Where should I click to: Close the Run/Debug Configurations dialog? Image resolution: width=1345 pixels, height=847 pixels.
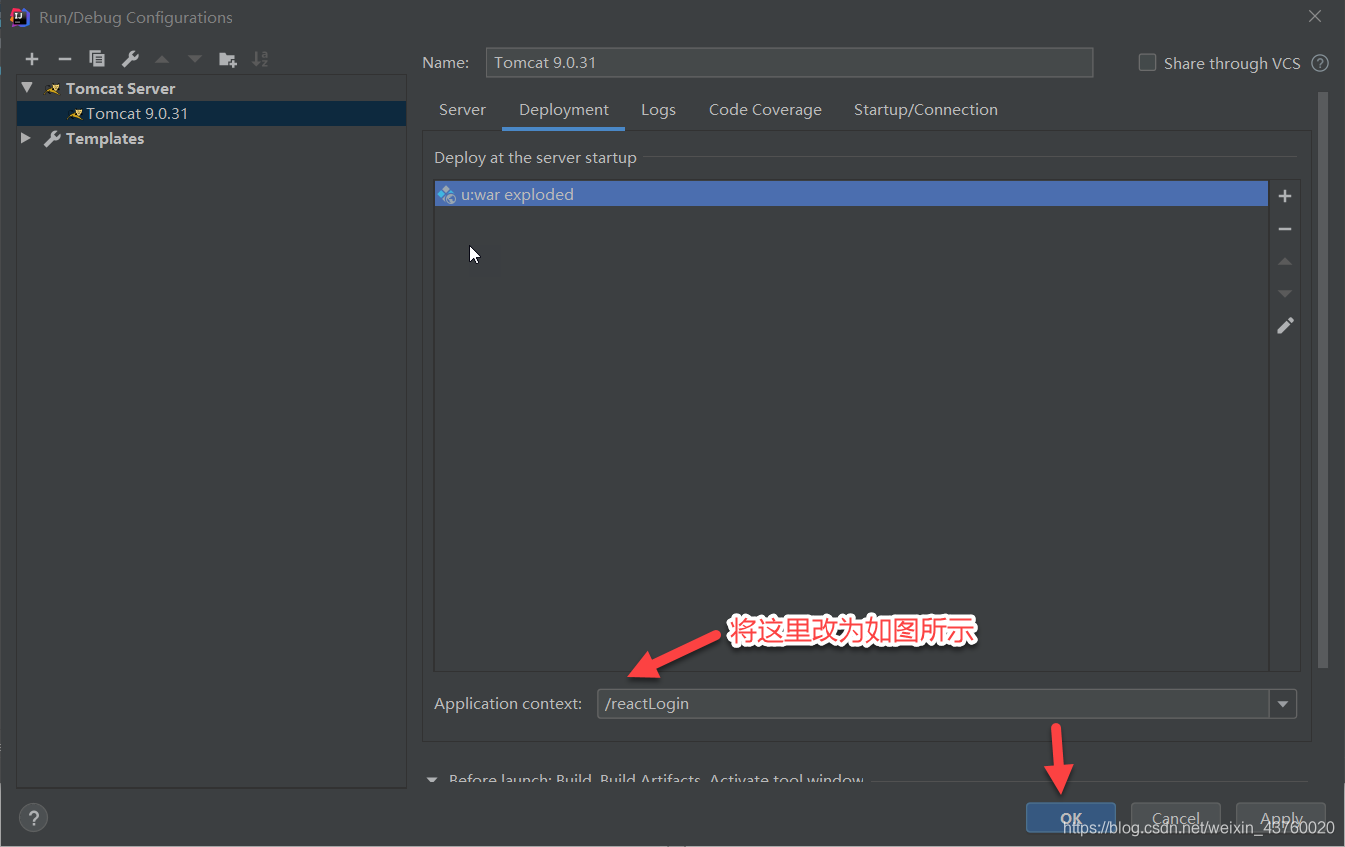coord(1316,17)
